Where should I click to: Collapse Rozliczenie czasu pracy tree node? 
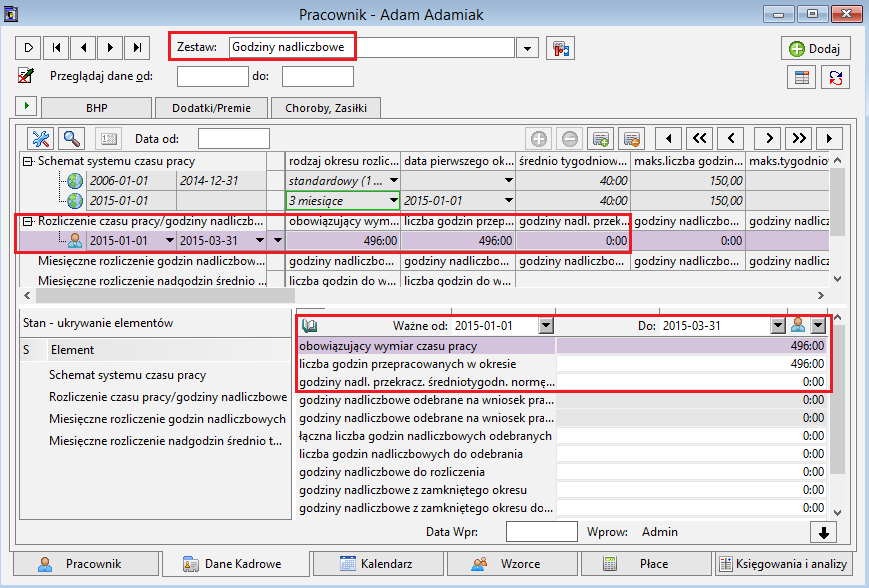point(27,221)
